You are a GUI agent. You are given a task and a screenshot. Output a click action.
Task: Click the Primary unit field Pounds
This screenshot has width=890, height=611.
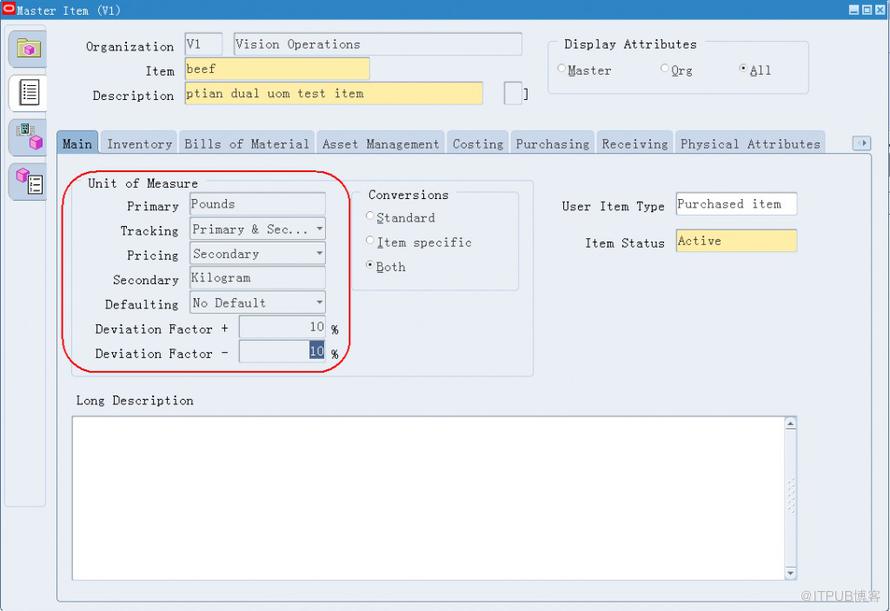257,204
